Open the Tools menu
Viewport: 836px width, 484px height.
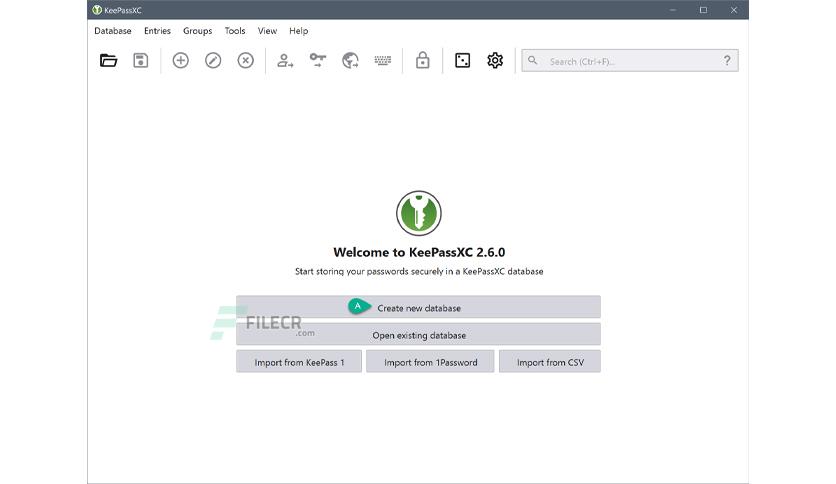coord(235,31)
